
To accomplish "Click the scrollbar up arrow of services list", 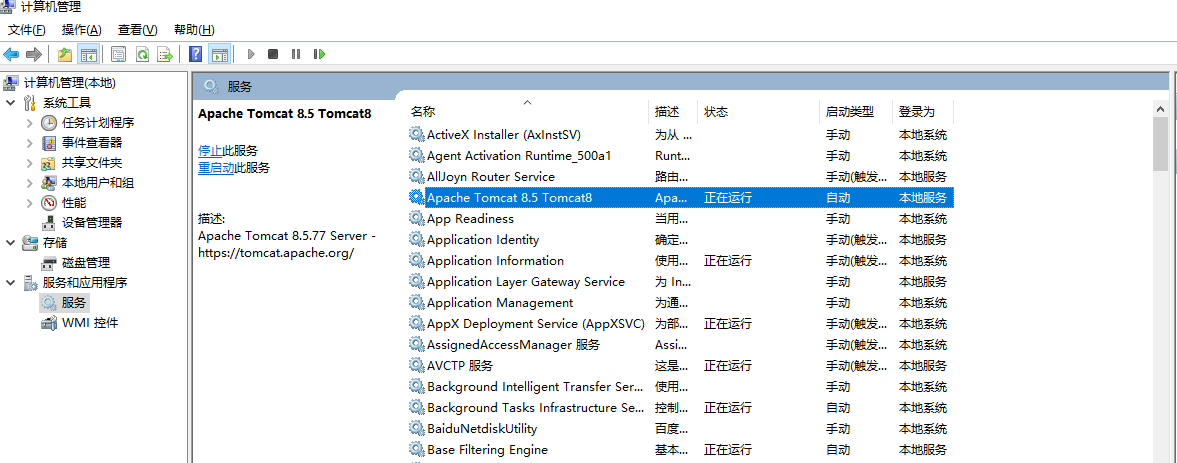I will click(x=1160, y=108).
